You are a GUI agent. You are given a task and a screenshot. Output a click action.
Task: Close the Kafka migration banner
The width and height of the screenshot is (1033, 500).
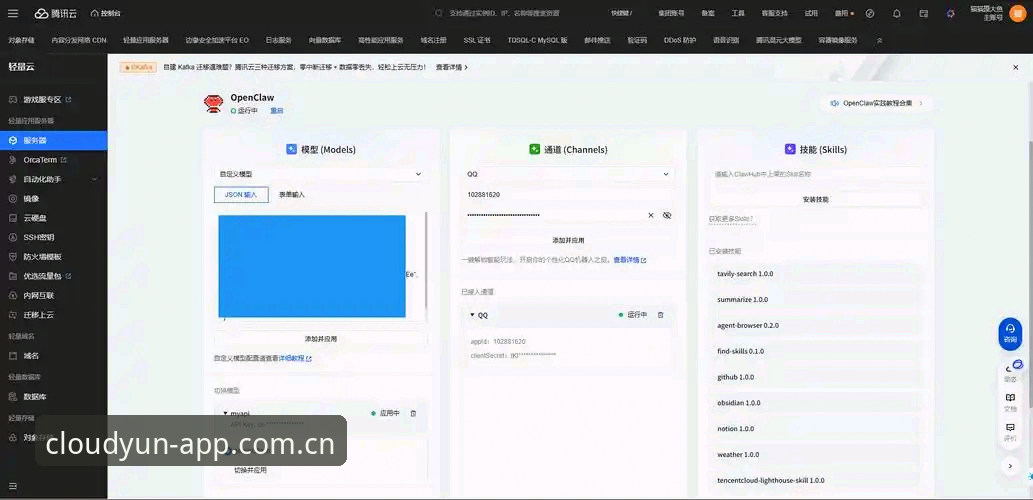[x=1015, y=67]
